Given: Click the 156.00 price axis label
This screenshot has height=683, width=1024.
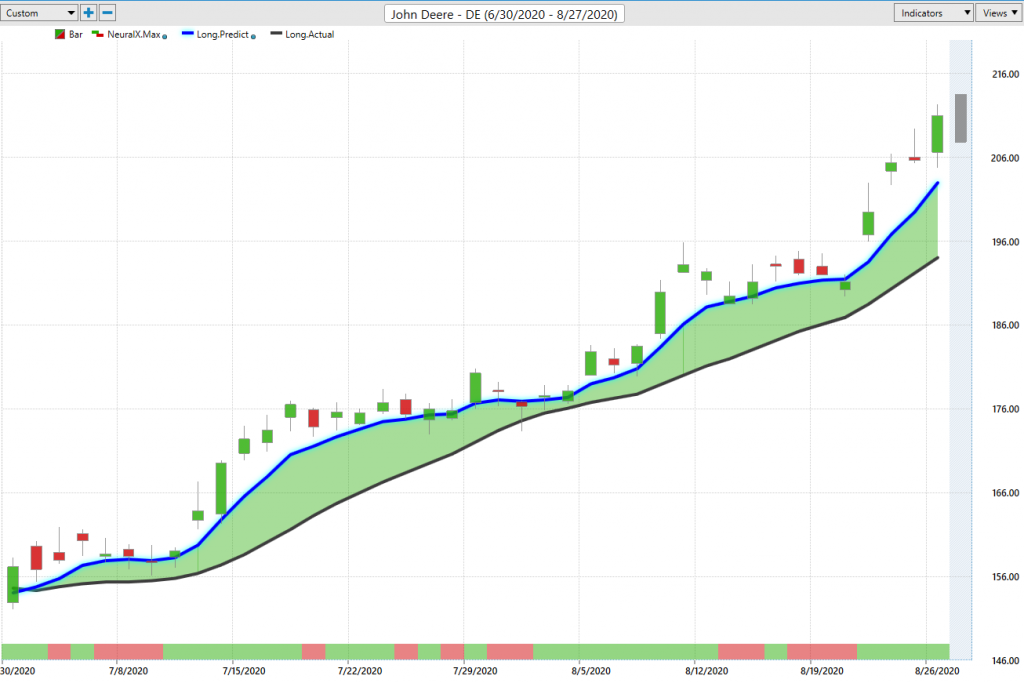Looking at the screenshot, I should (x=1005, y=577).
